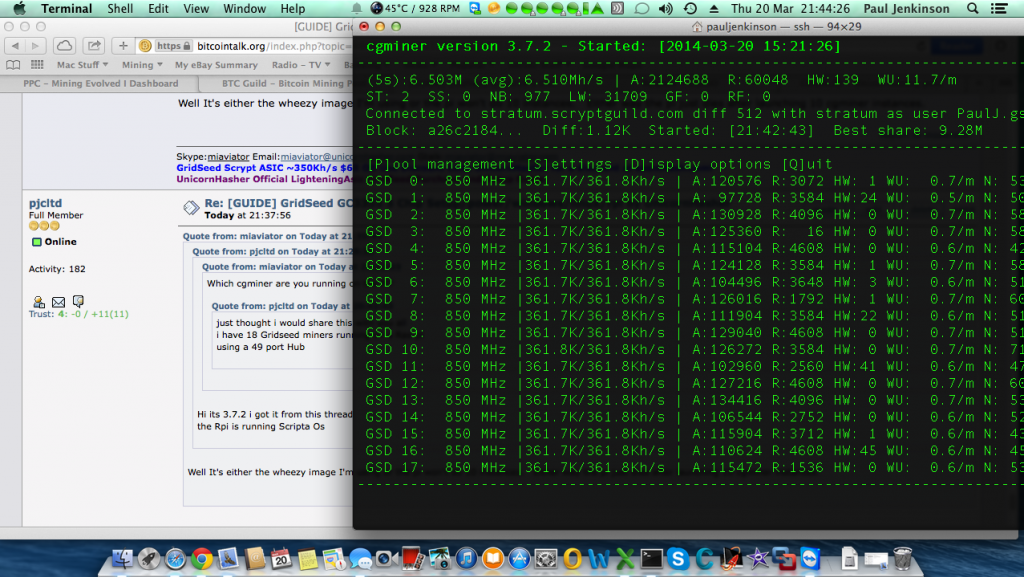Viewport: 1024px width, 577px height.
Task: Open the My eBay Summary bookmark
Action: (x=216, y=65)
